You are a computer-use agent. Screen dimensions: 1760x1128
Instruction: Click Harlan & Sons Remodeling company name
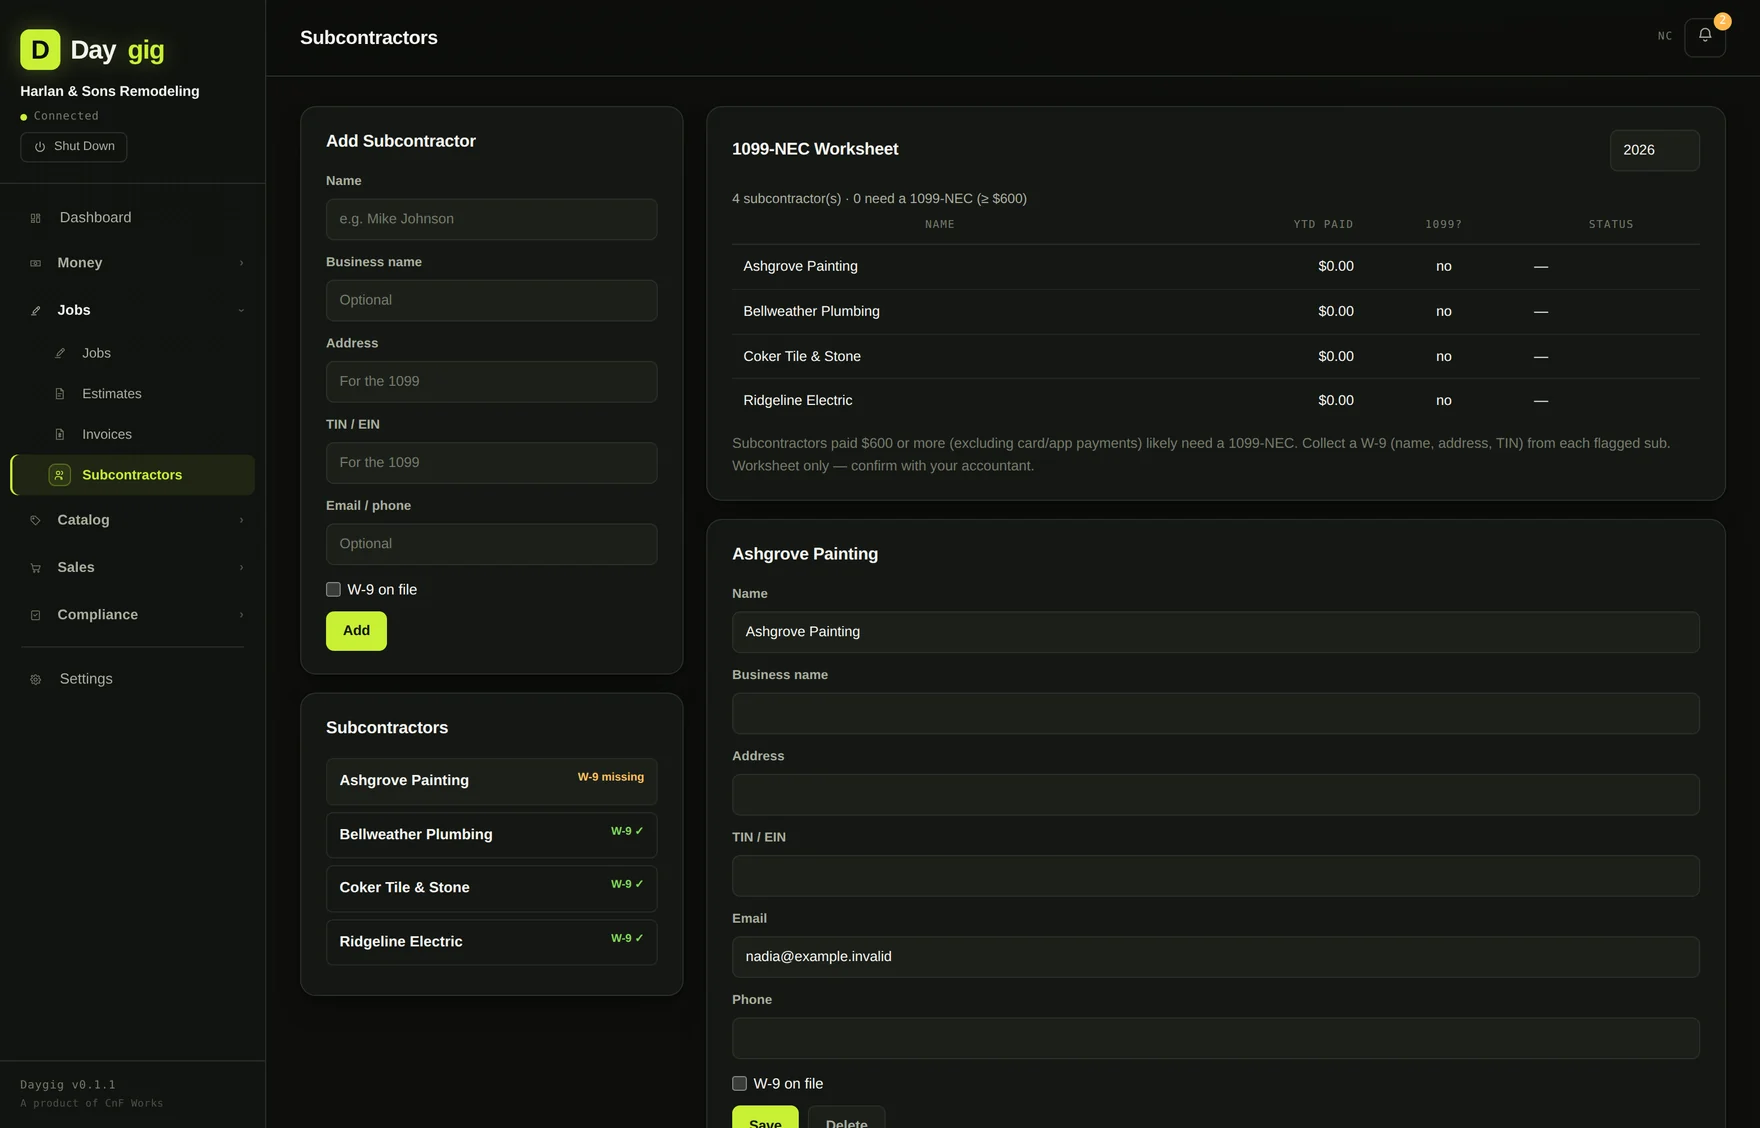click(x=110, y=91)
